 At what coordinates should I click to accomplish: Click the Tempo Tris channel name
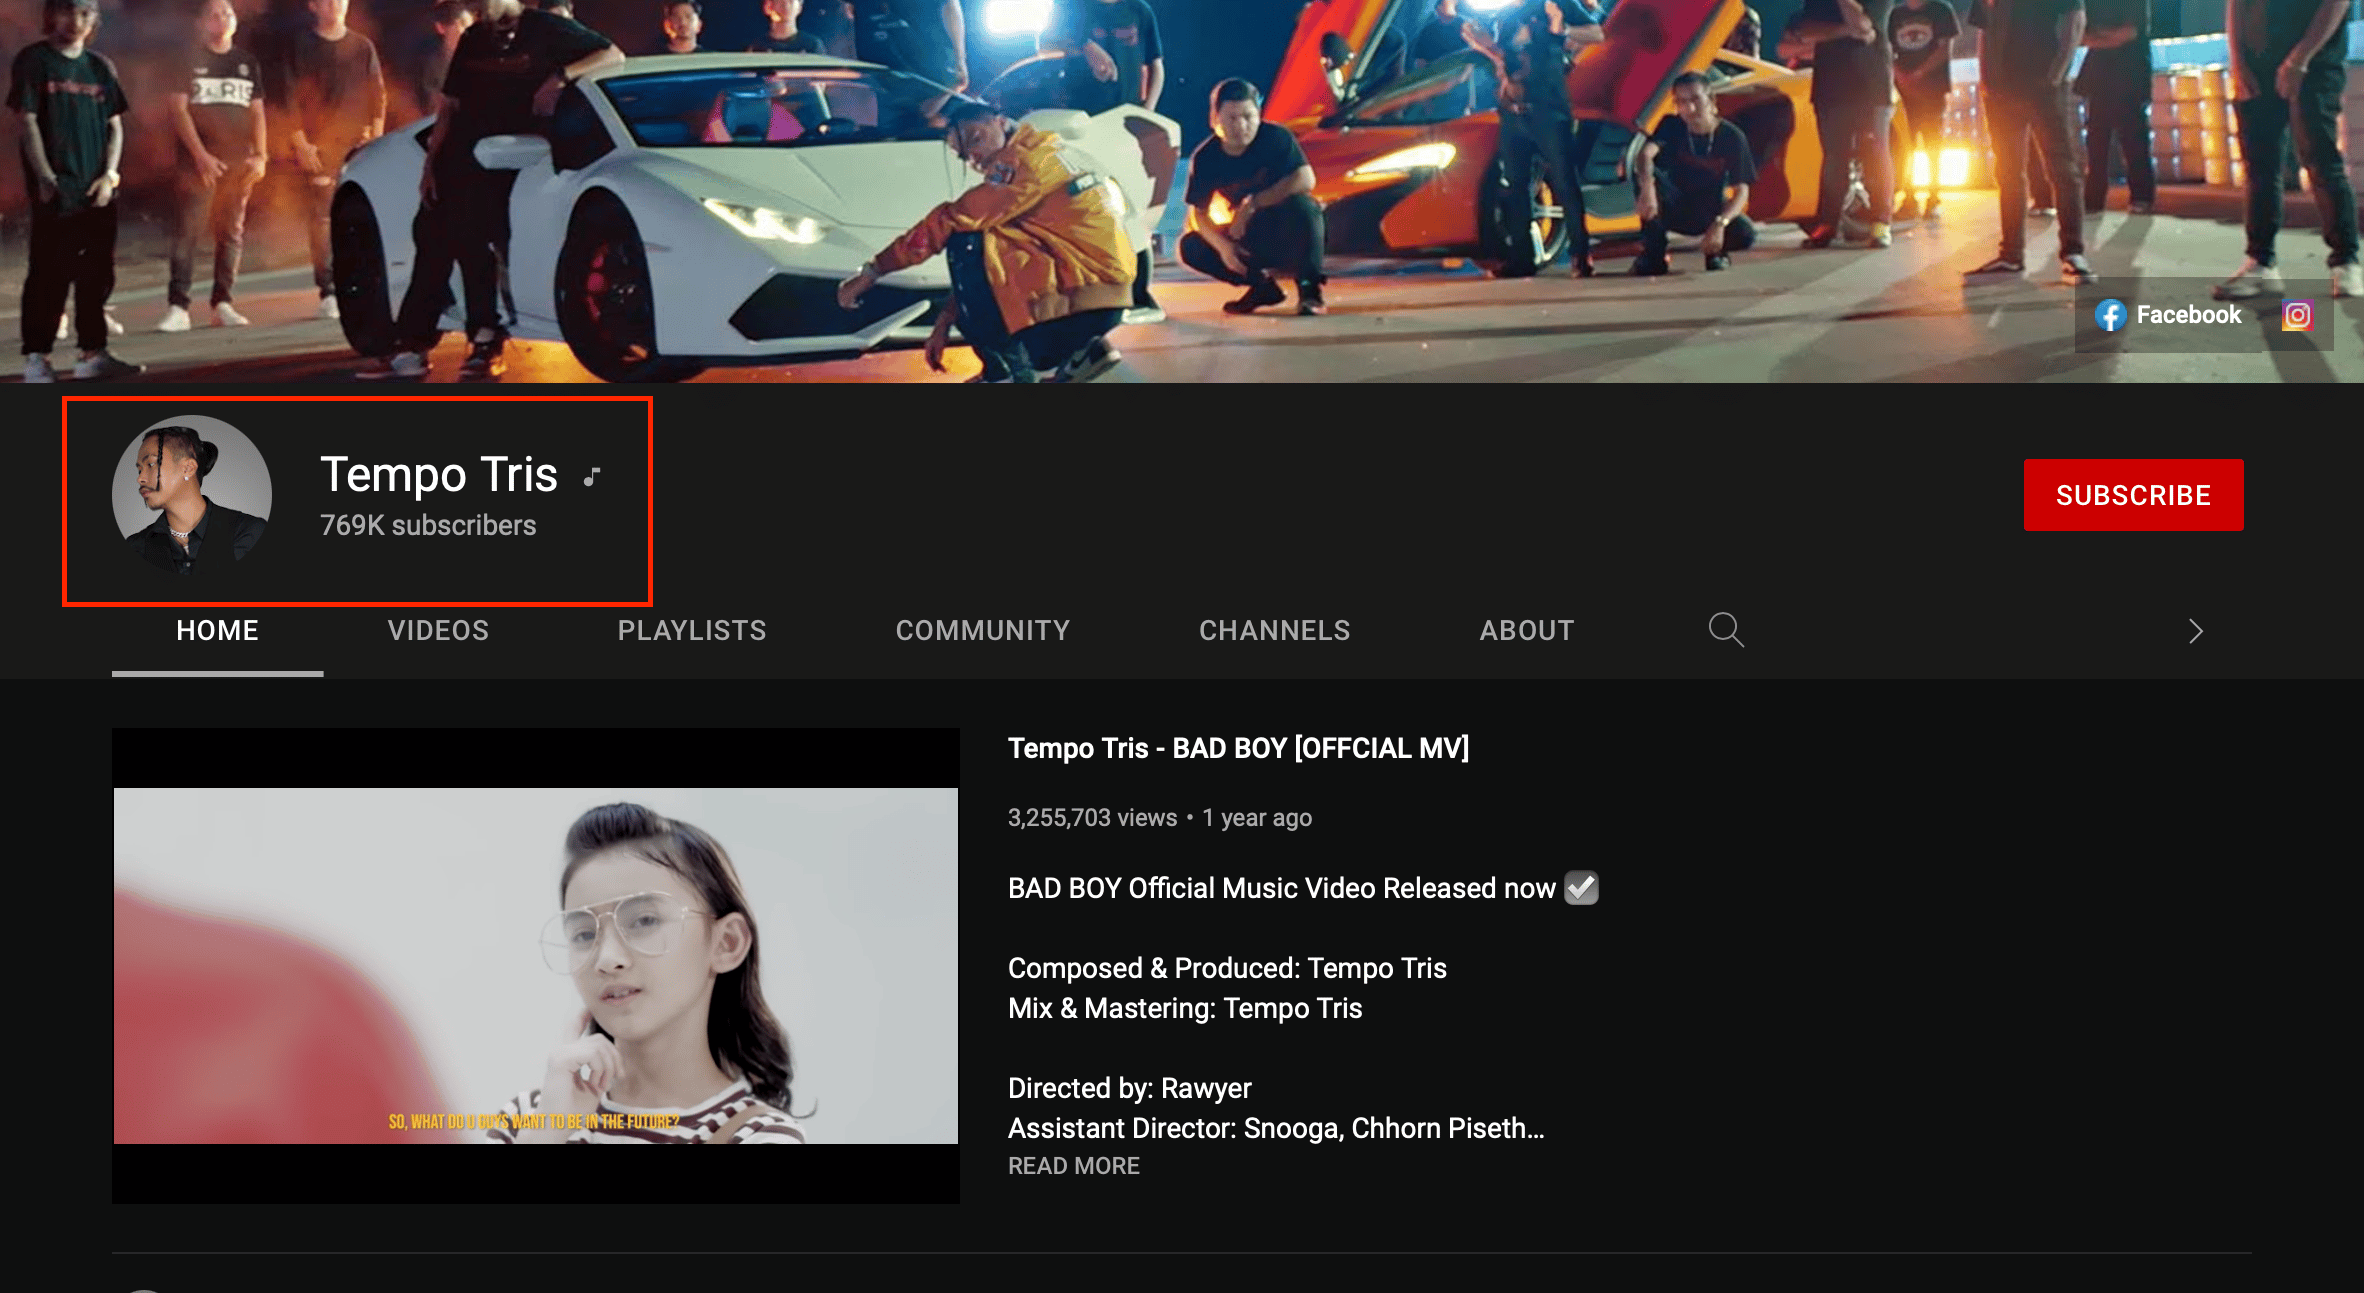pos(438,475)
